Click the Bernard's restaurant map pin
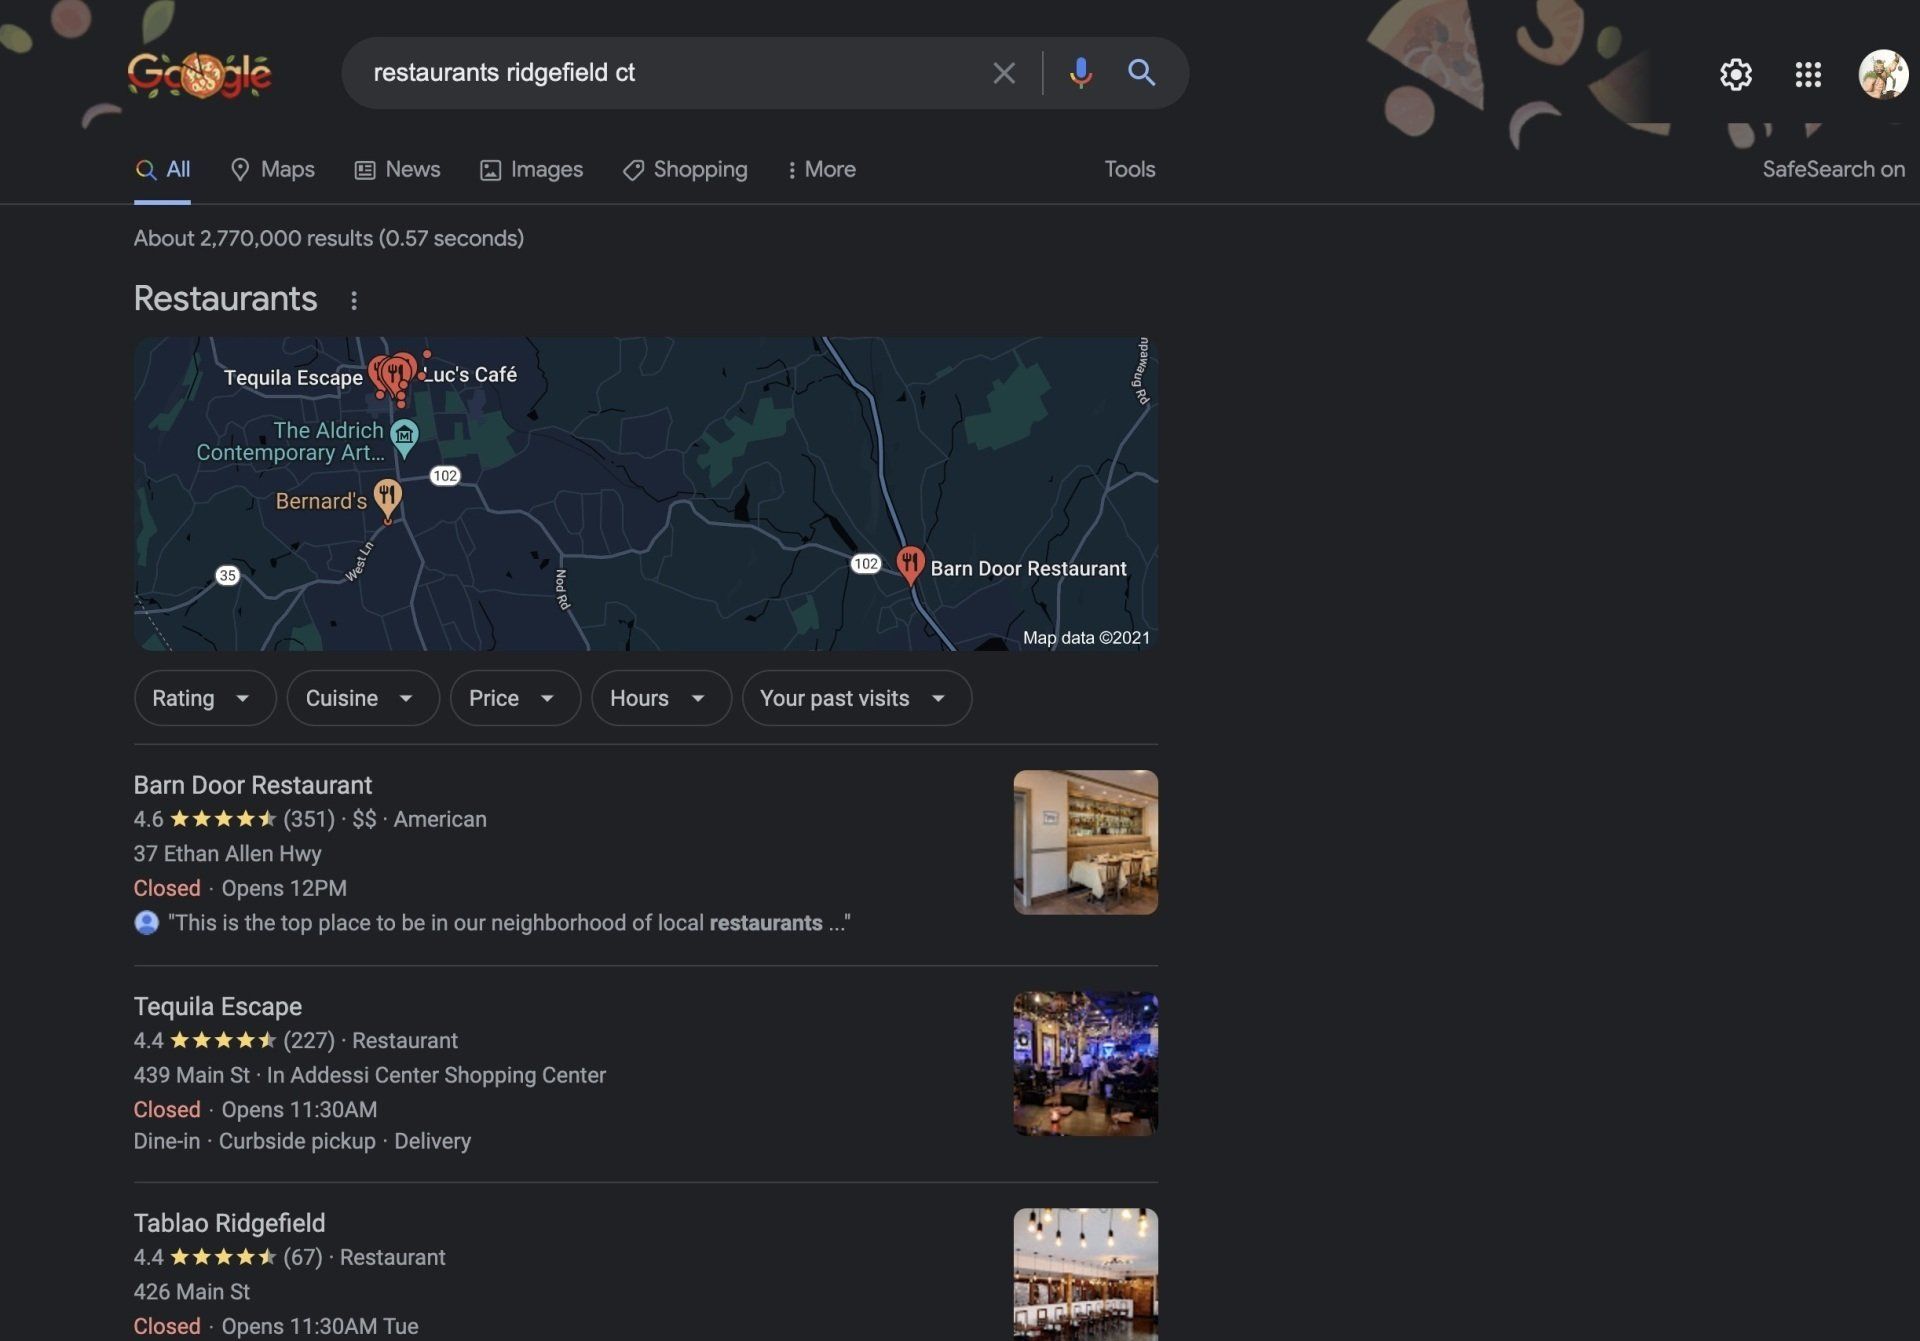The width and height of the screenshot is (1920, 1341). click(388, 496)
